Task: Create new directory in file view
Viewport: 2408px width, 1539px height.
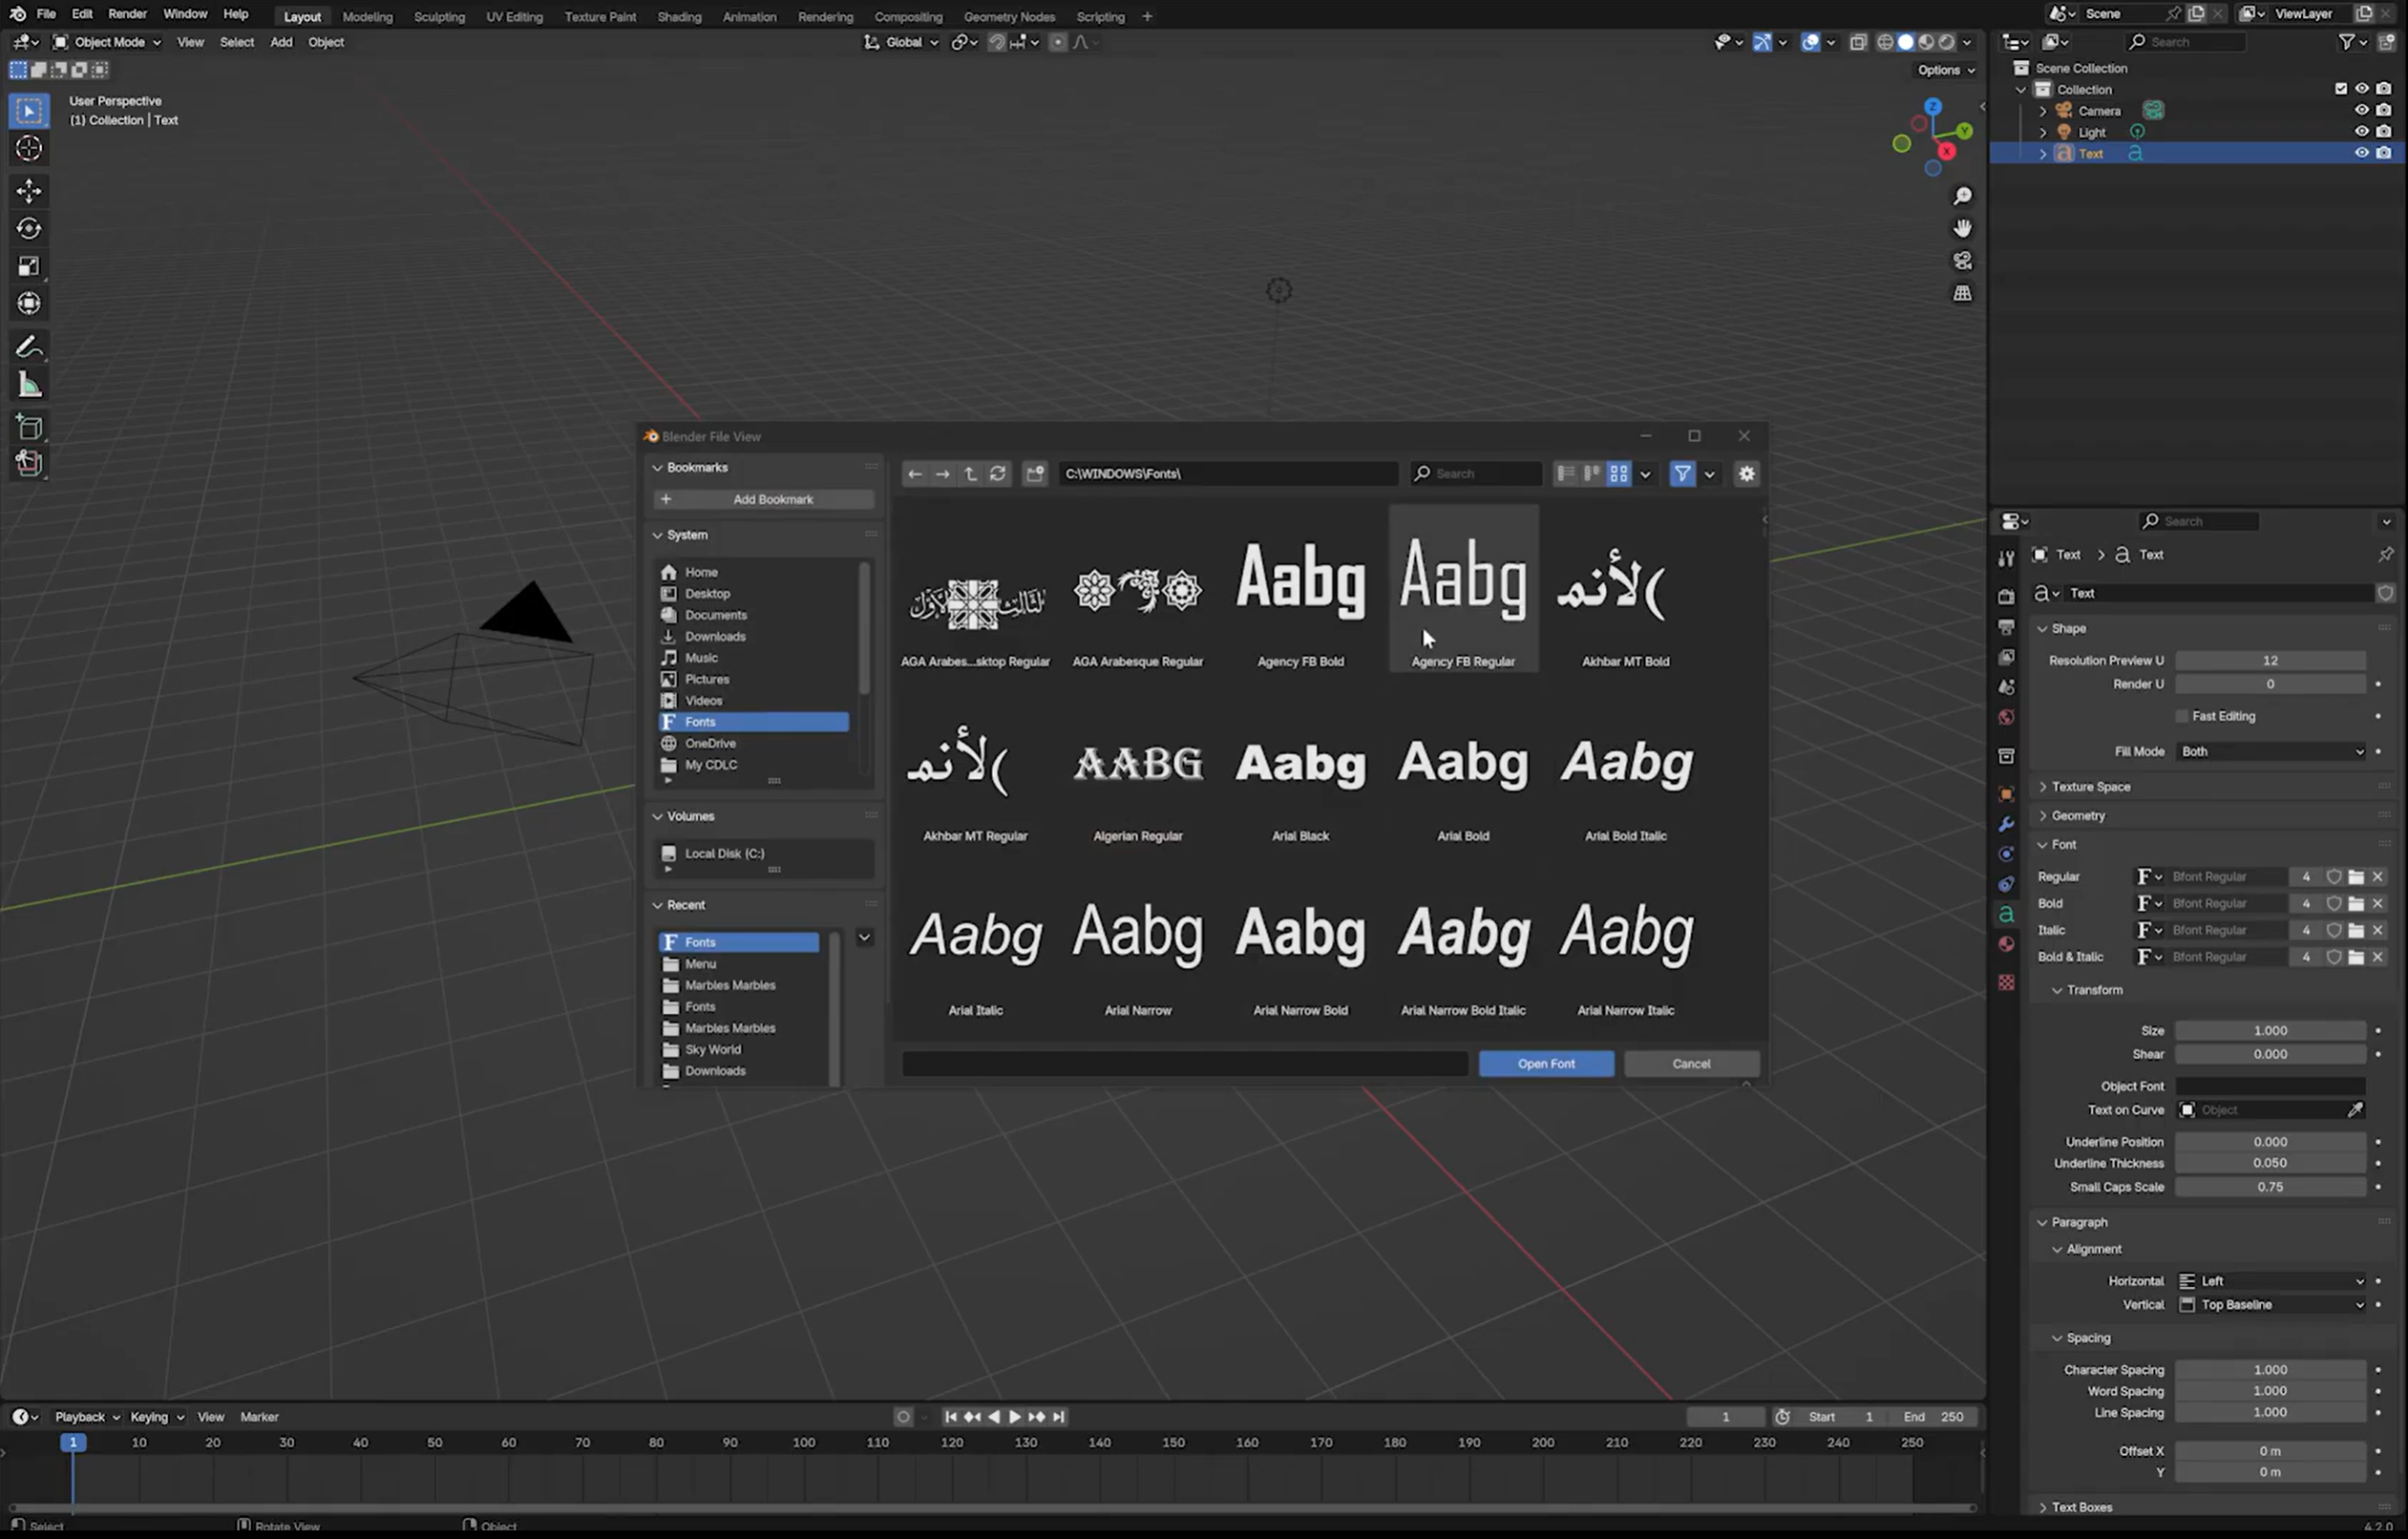Action: [x=1035, y=473]
